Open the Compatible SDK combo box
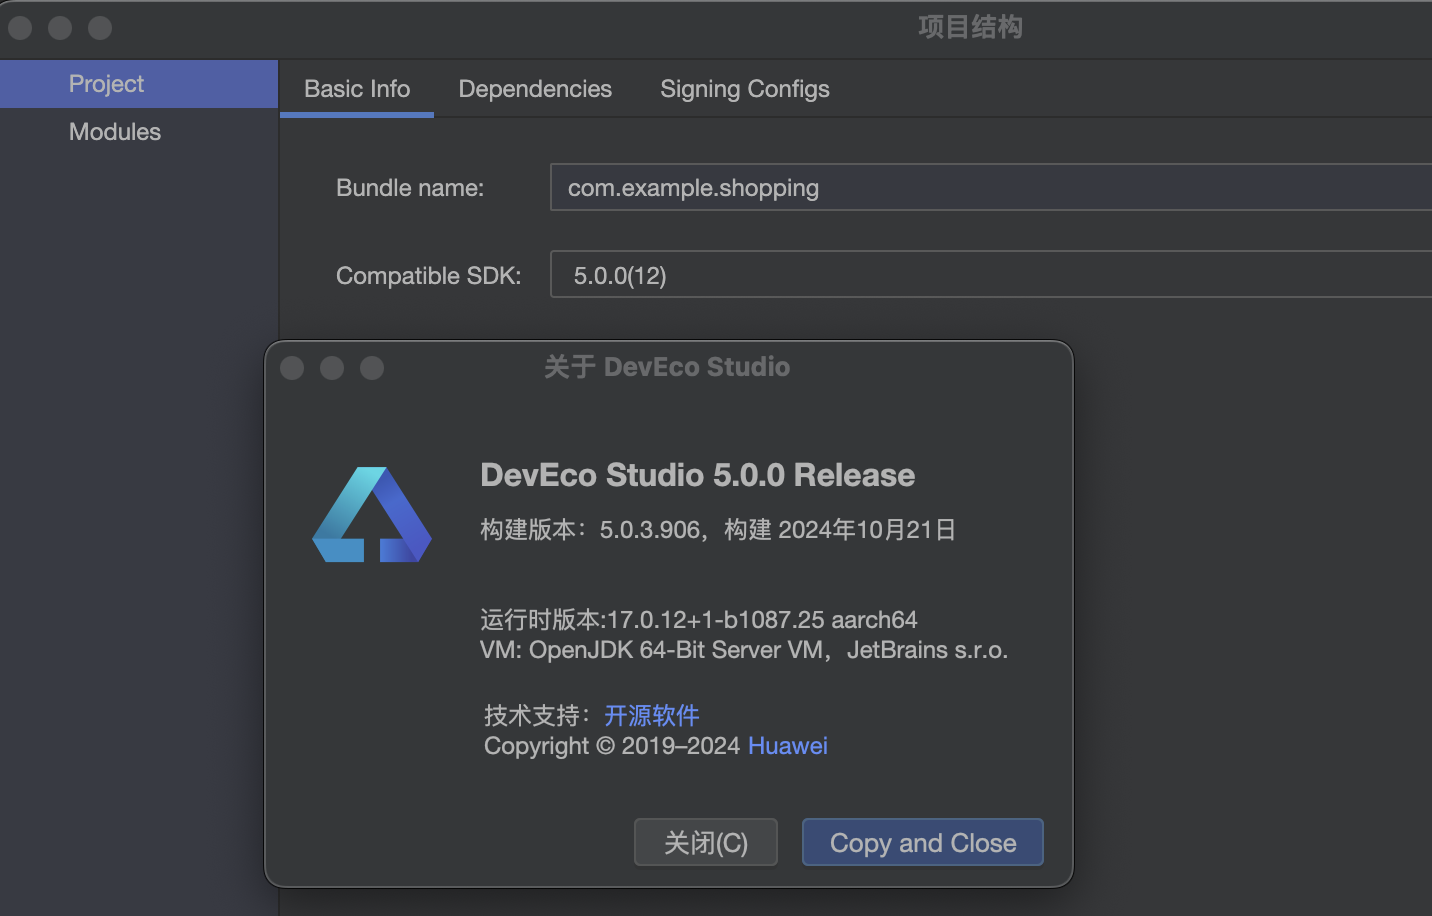 (x=991, y=274)
